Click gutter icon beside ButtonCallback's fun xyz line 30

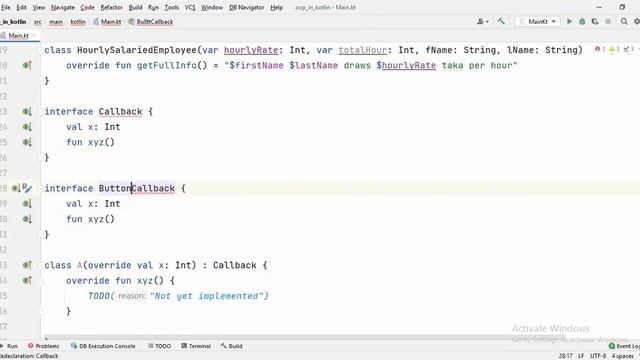27,219
